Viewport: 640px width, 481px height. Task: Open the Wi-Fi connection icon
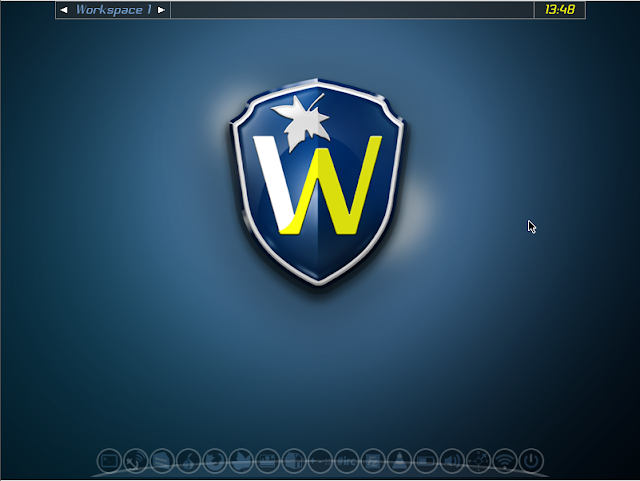[x=505, y=461]
